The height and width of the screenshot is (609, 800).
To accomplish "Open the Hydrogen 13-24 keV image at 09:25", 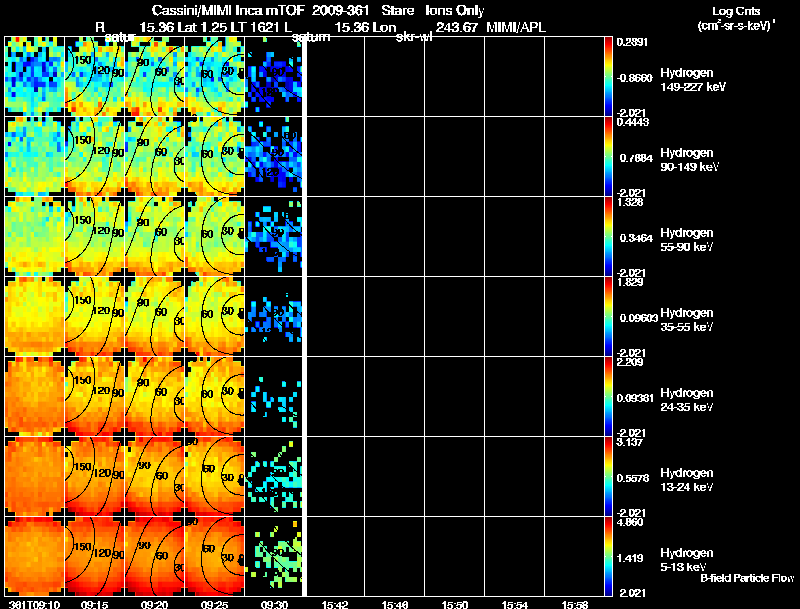I will click(215, 477).
